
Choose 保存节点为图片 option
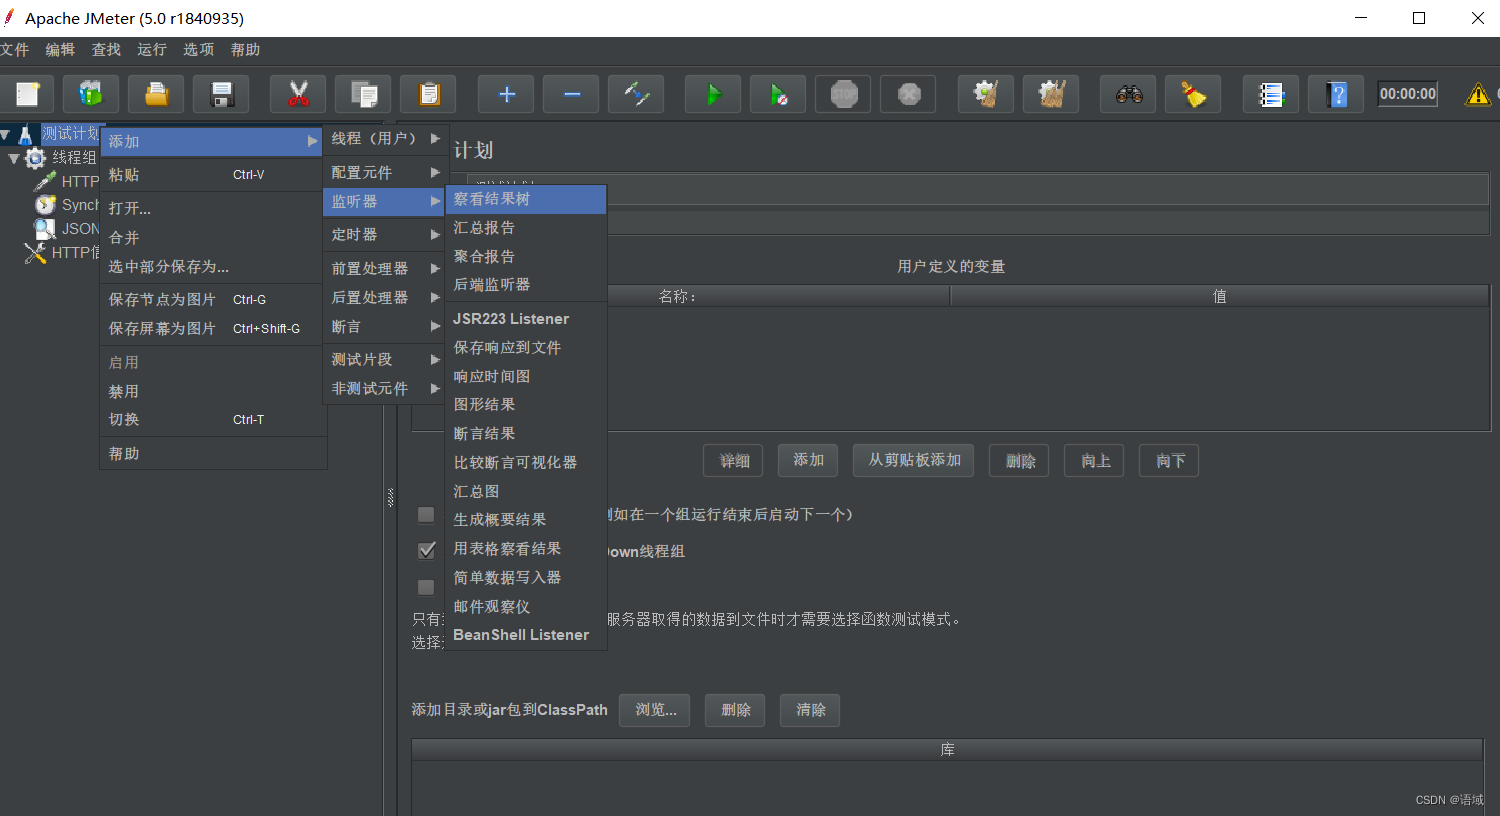212,299
